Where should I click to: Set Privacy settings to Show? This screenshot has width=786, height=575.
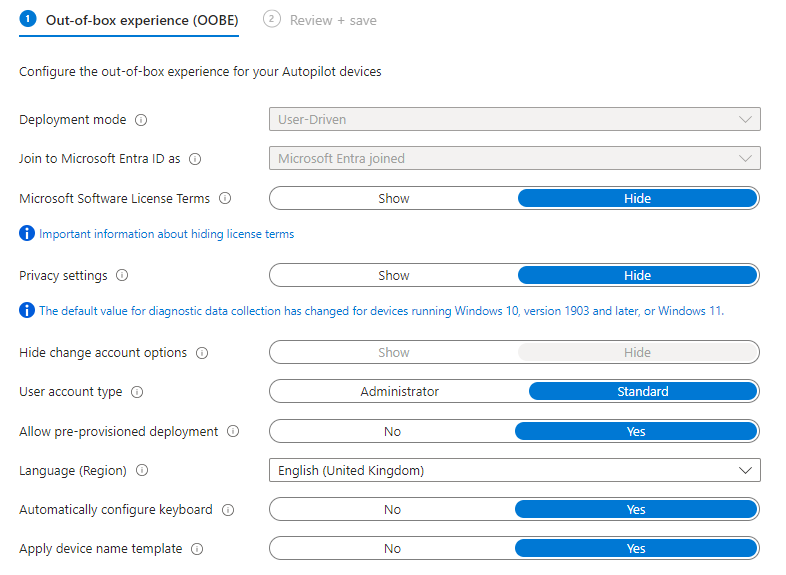[x=394, y=276]
